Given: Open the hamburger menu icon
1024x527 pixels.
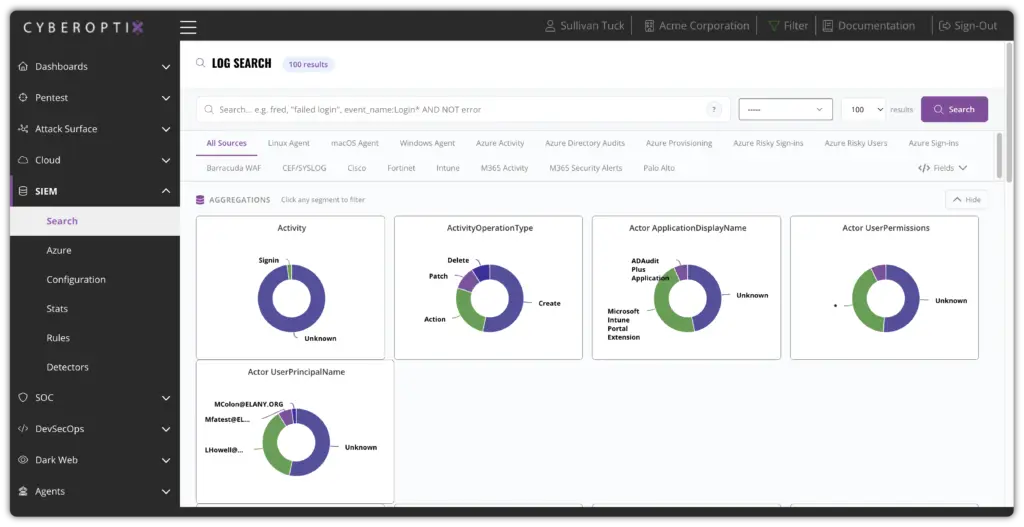Looking at the screenshot, I should [x=188, y=27].
